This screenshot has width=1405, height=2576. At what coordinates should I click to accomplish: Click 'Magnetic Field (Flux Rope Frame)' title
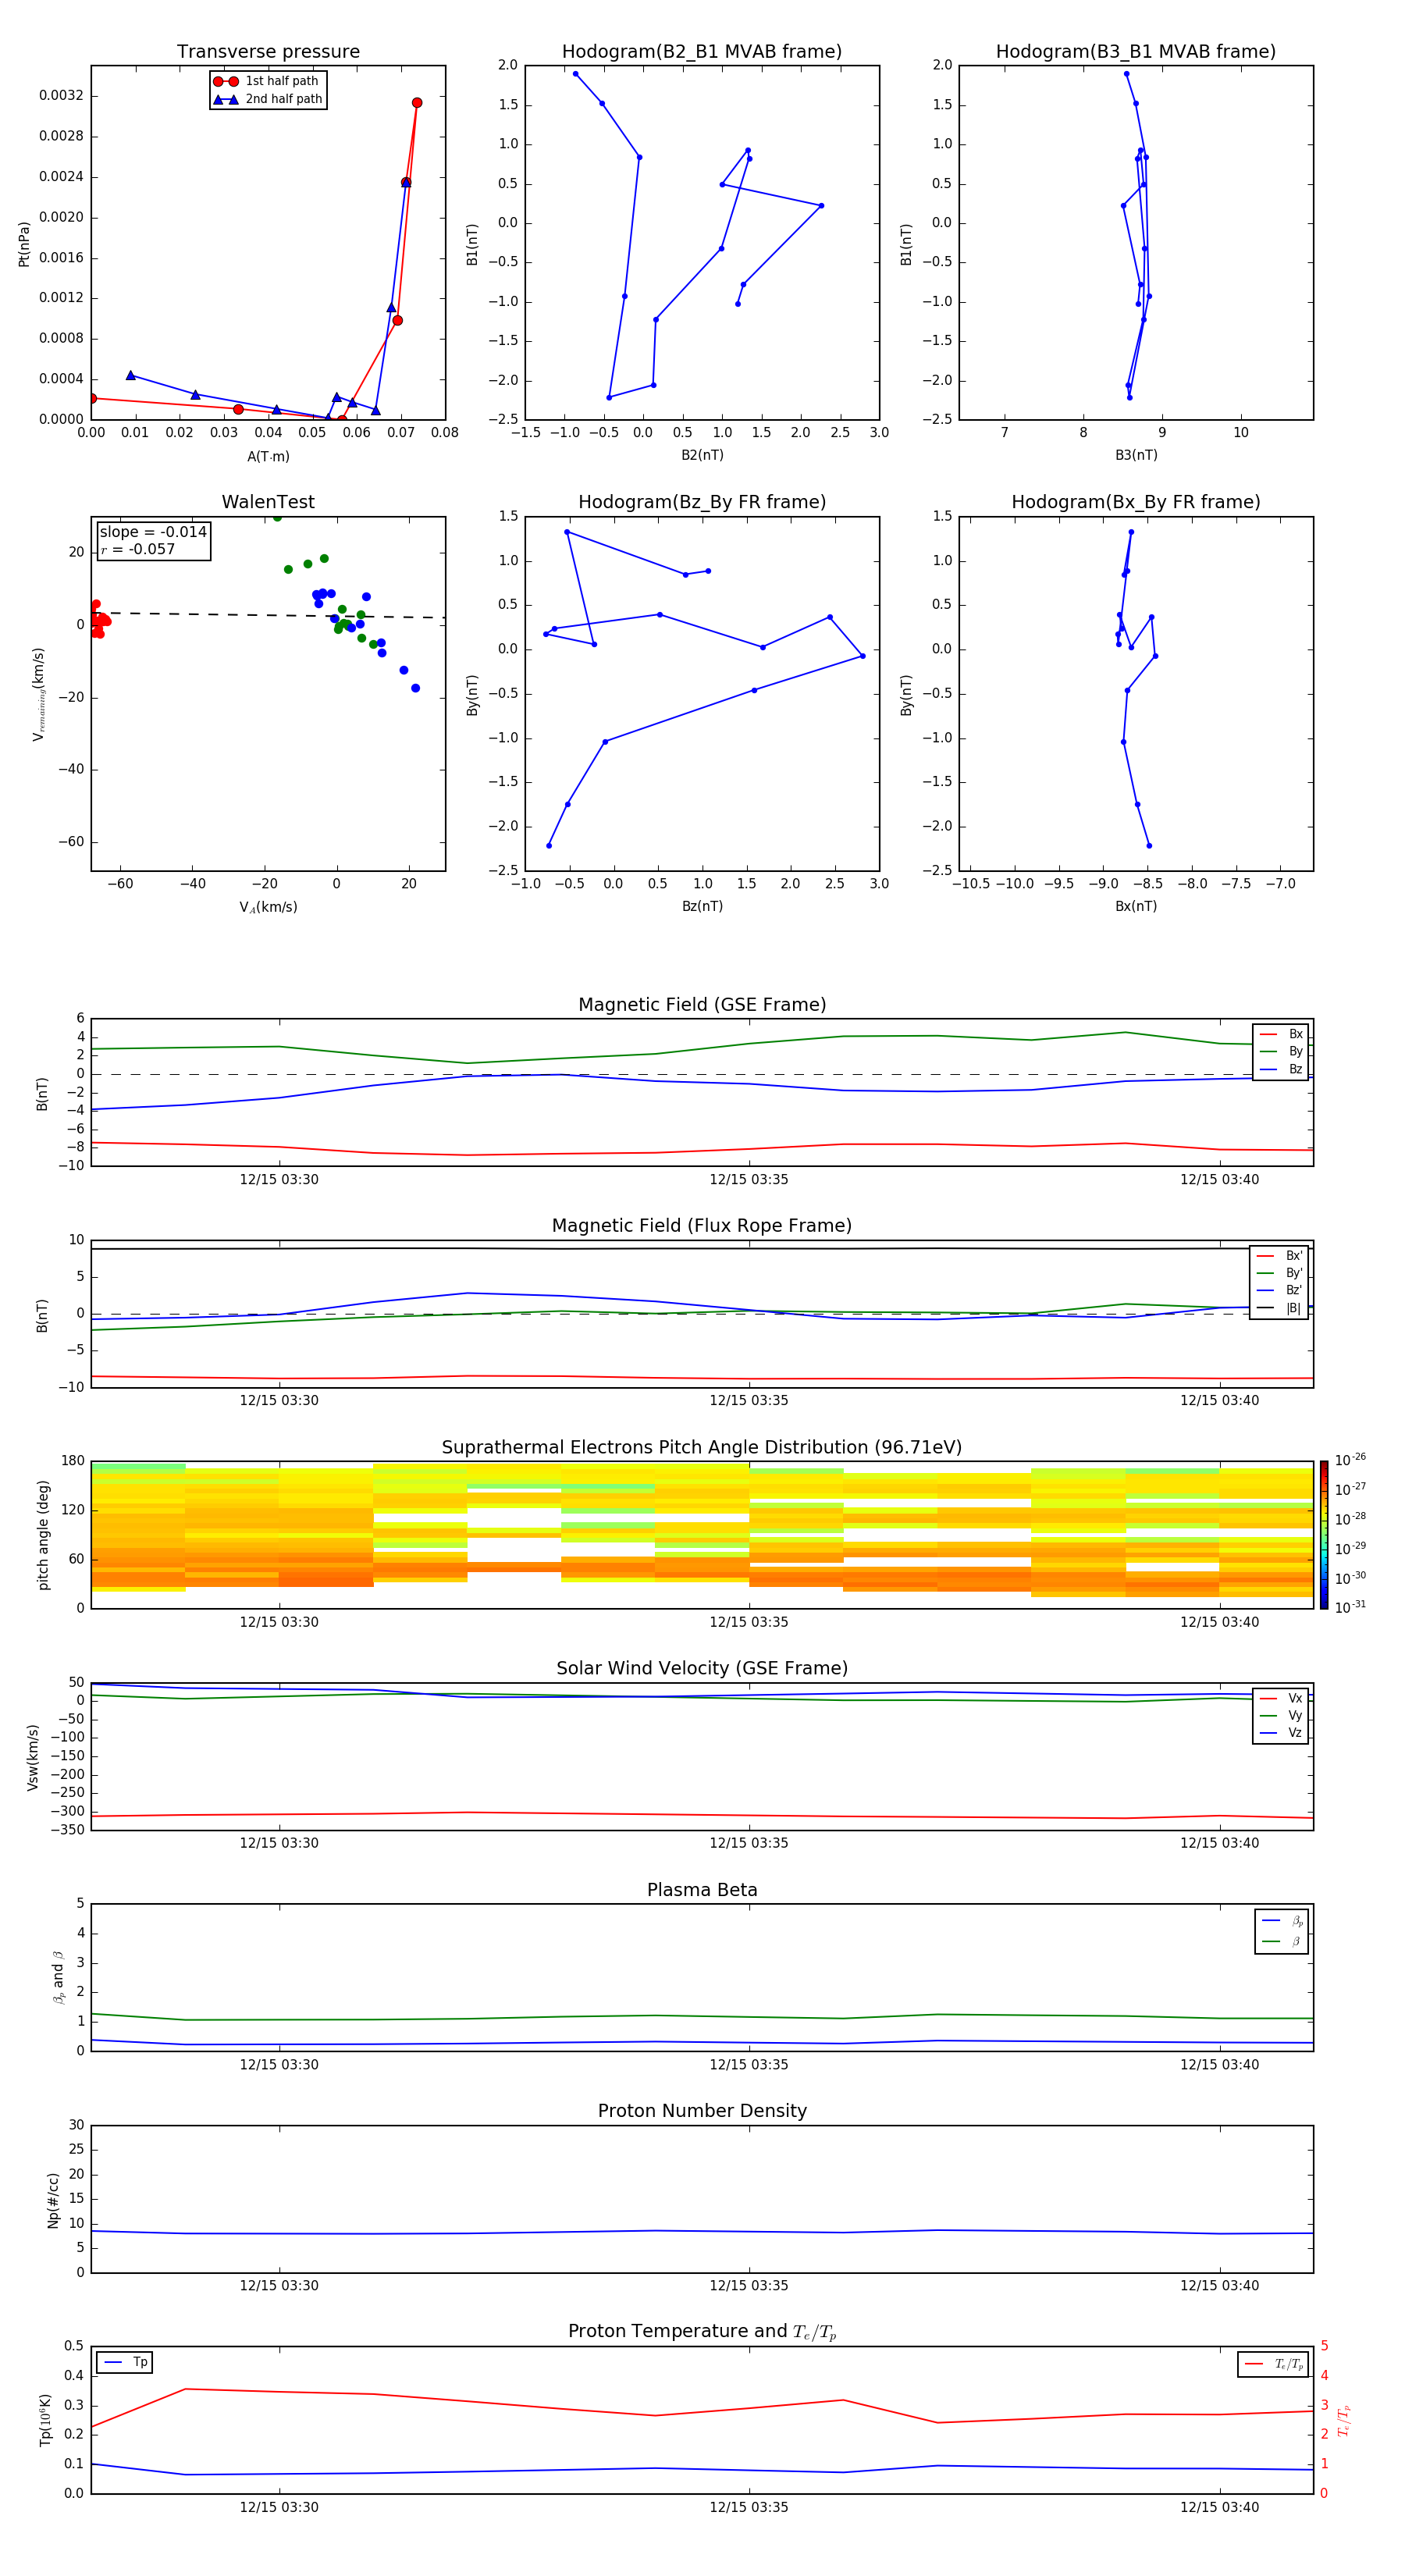702,1226
